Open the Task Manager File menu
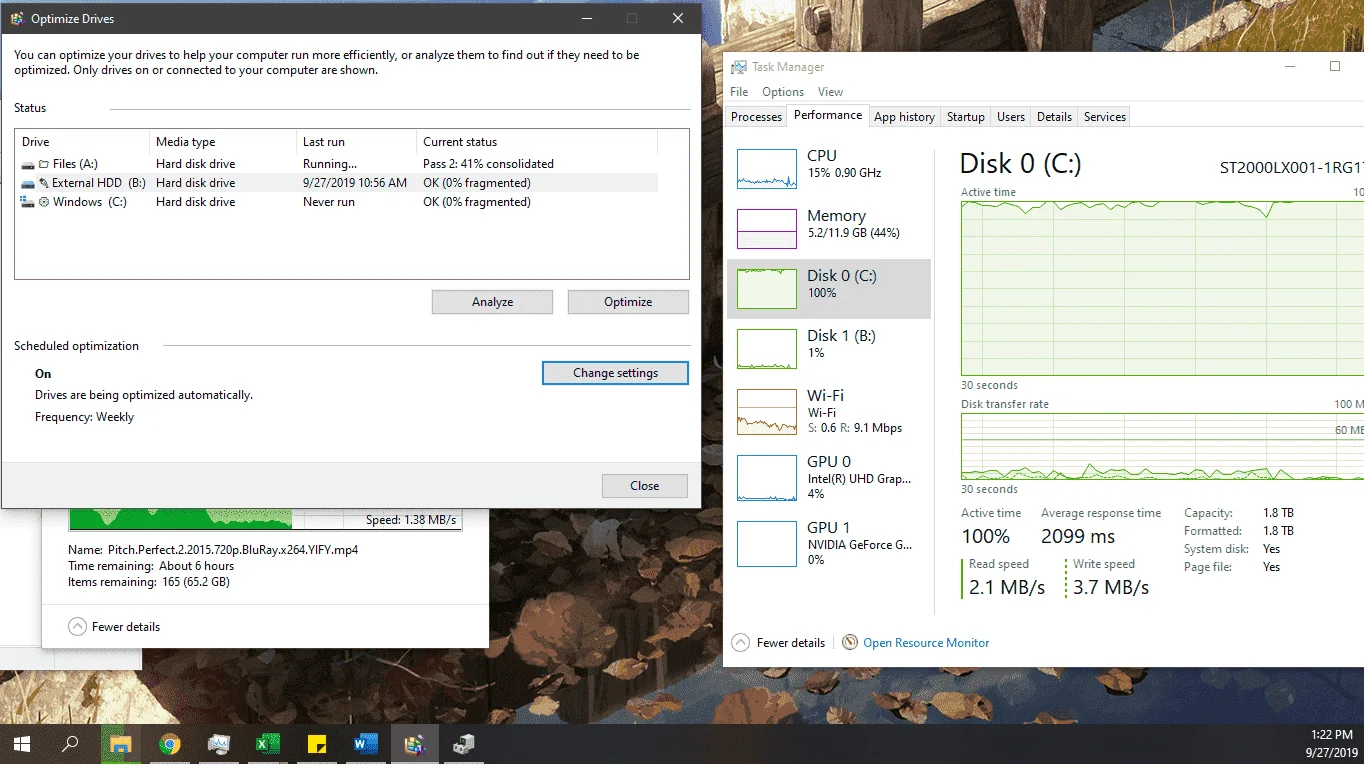1368x768 pixels. click(x=739, y=92)
